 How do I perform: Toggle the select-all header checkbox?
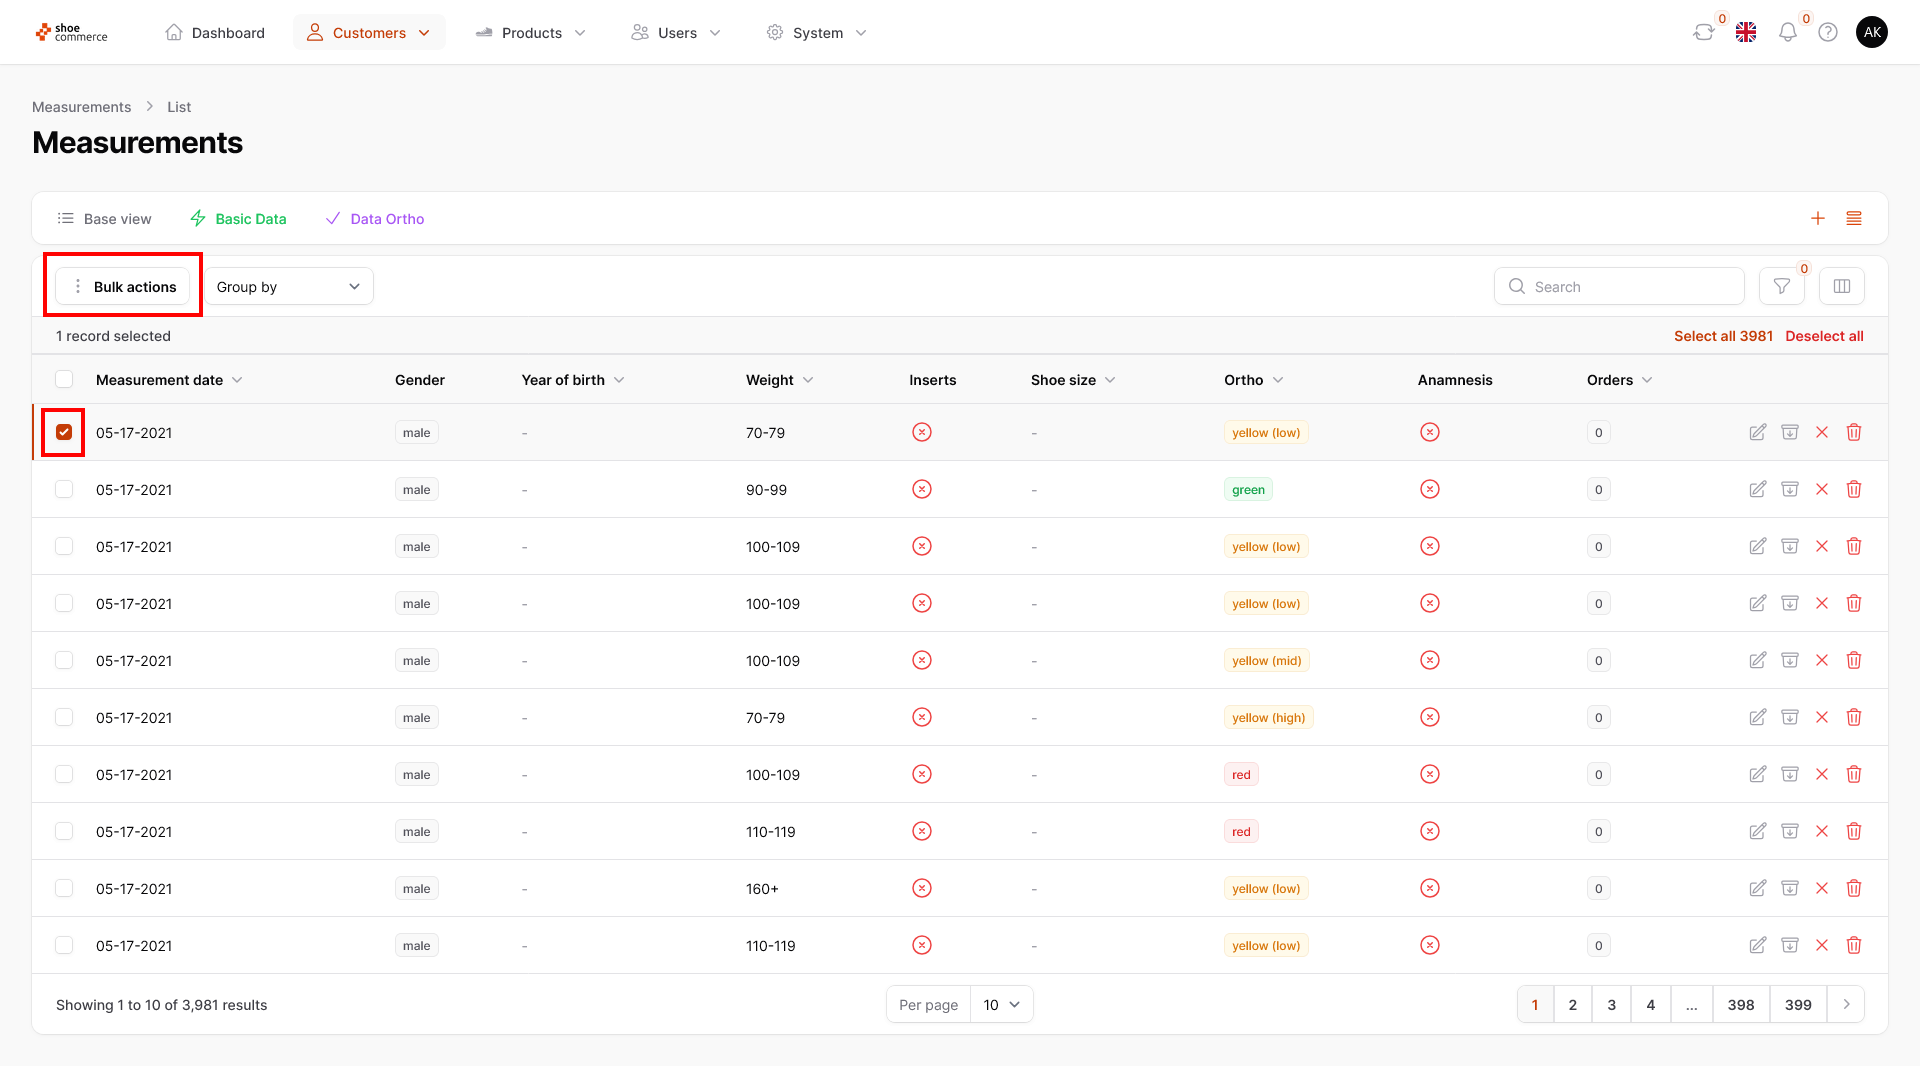(64, 380)
